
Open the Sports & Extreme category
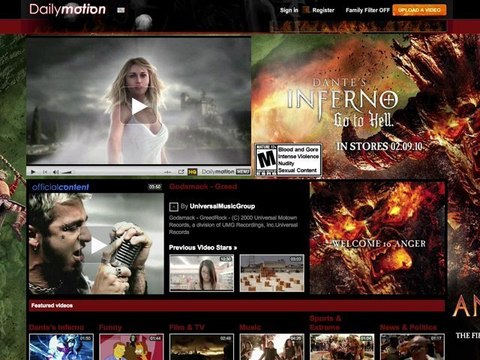tap(325, 323)
